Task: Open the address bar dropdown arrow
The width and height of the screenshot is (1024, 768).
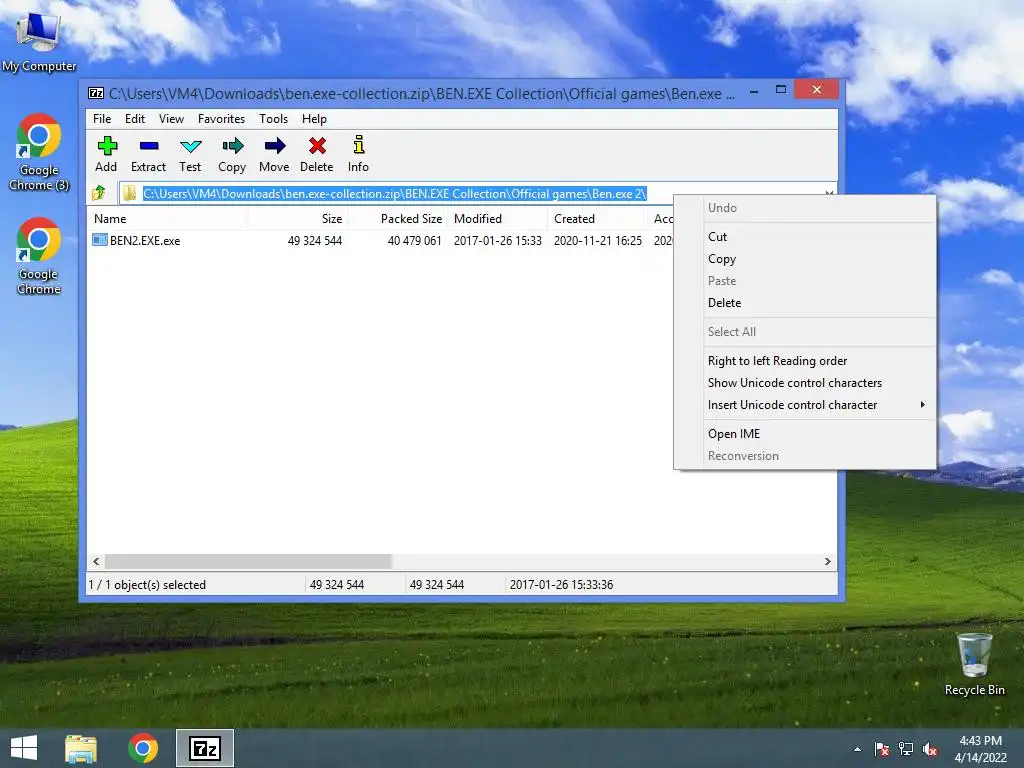Action: pyautogui.click(x=828, y=193)
